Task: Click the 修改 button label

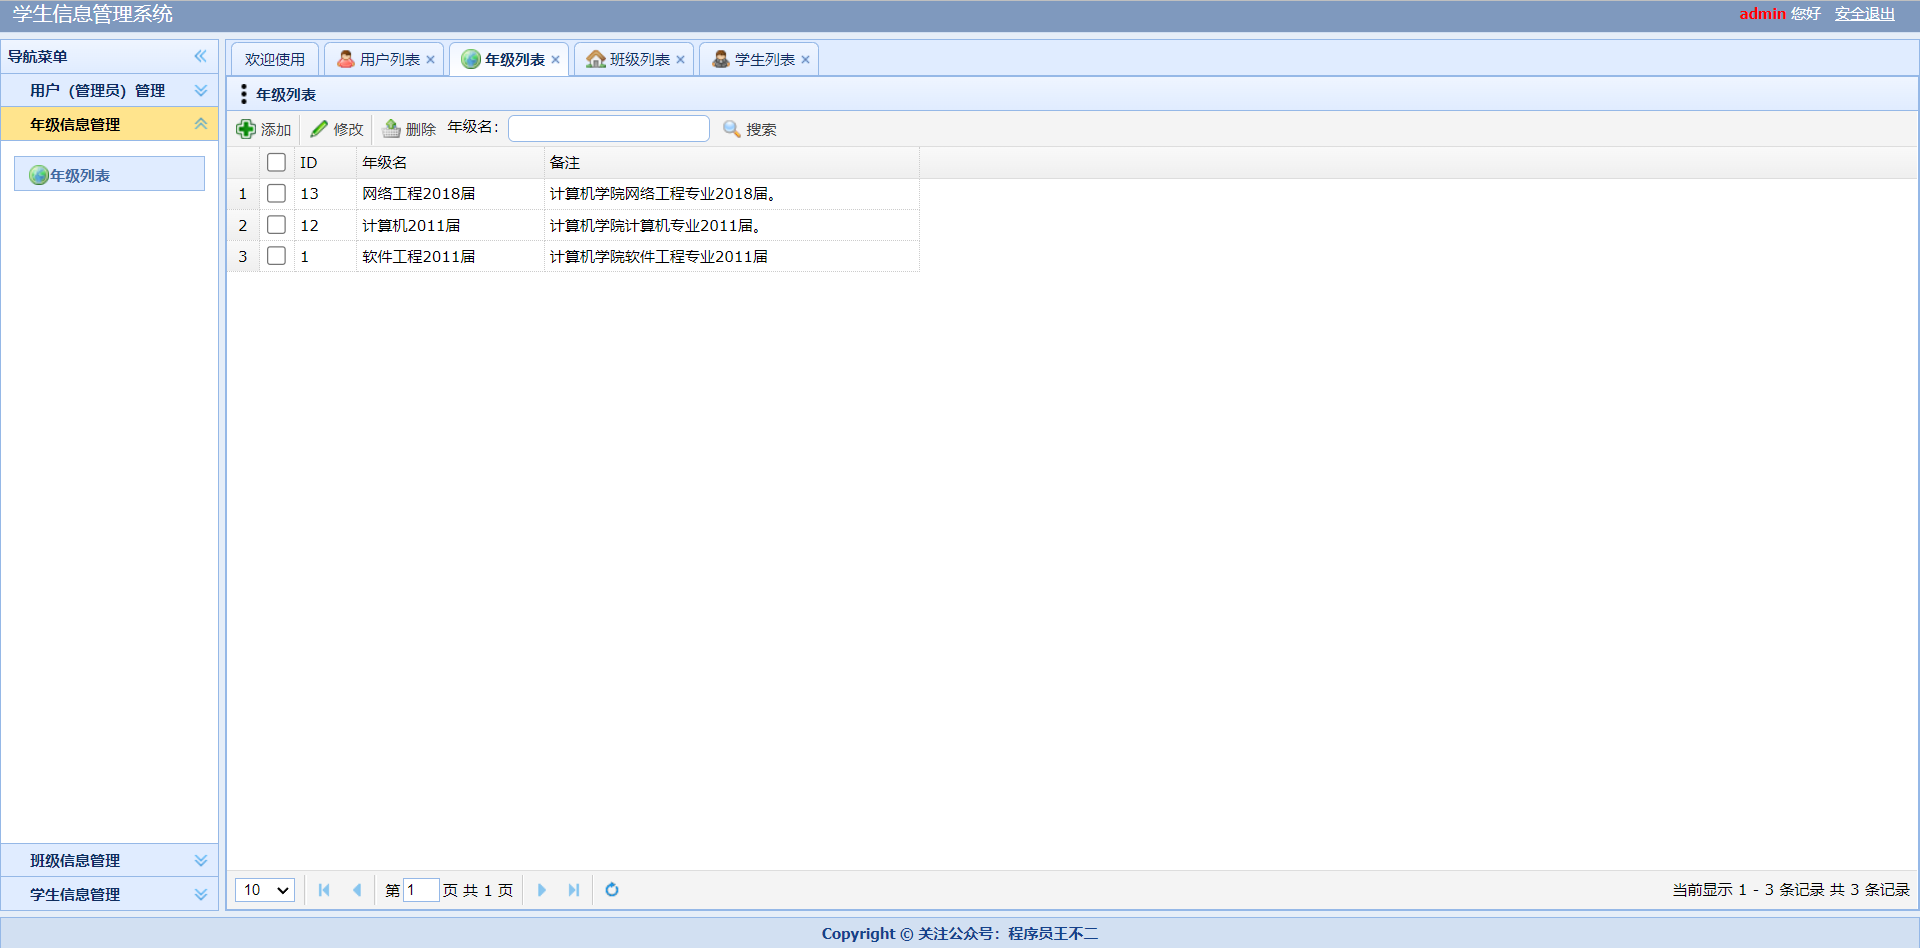Action: pyautogui.click(x=349, y=130)
